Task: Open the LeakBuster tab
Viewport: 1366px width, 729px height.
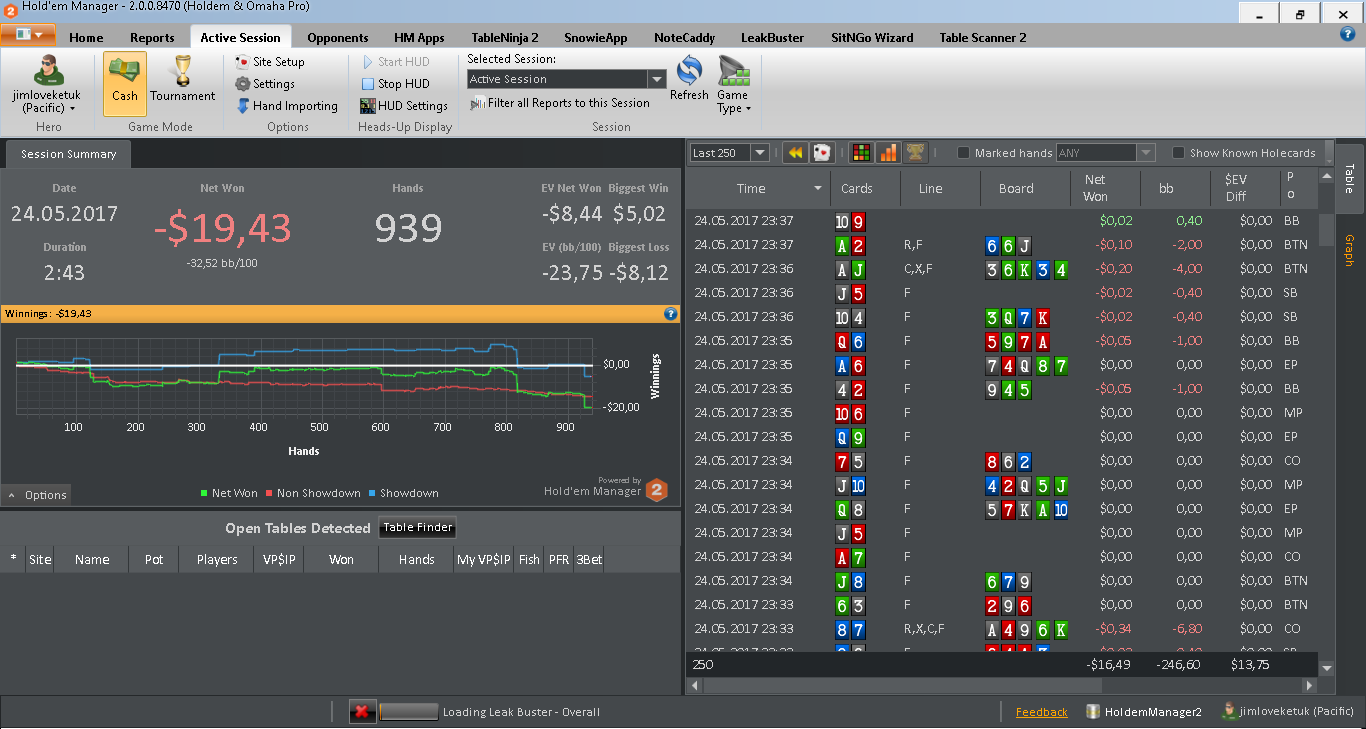Action: pos(772,38)
